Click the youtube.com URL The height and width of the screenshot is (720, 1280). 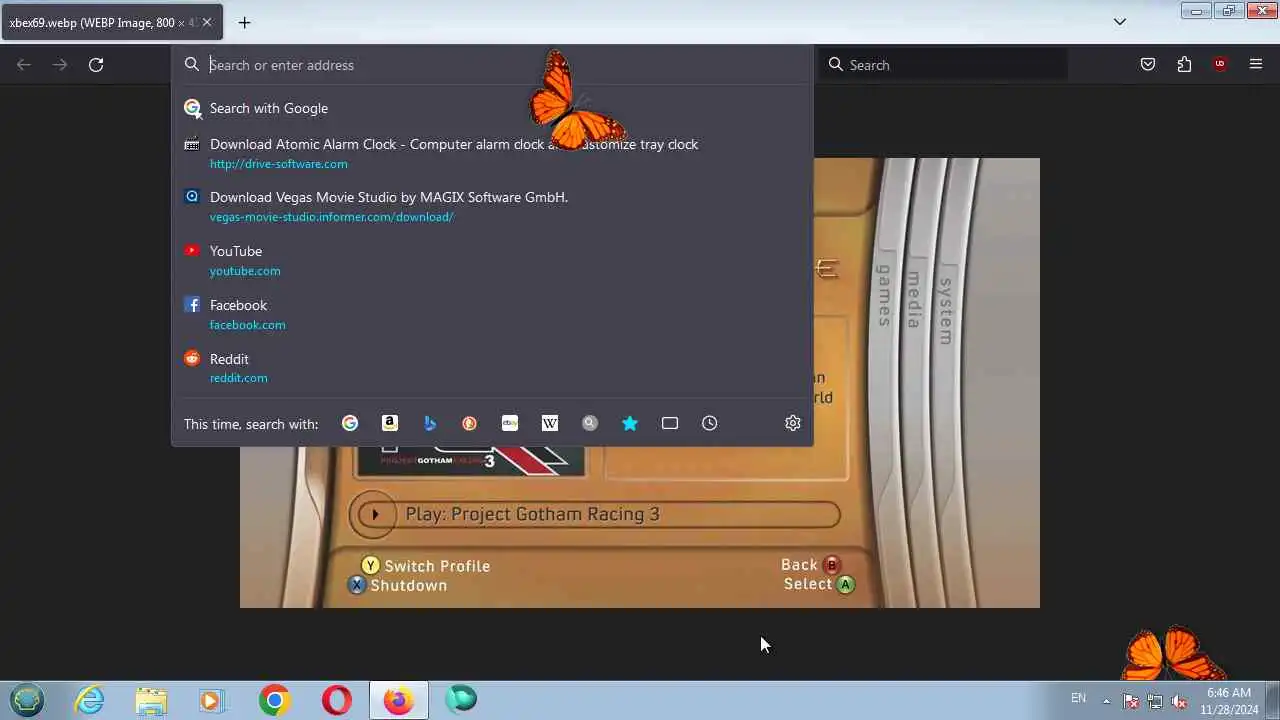coord(245,271)
